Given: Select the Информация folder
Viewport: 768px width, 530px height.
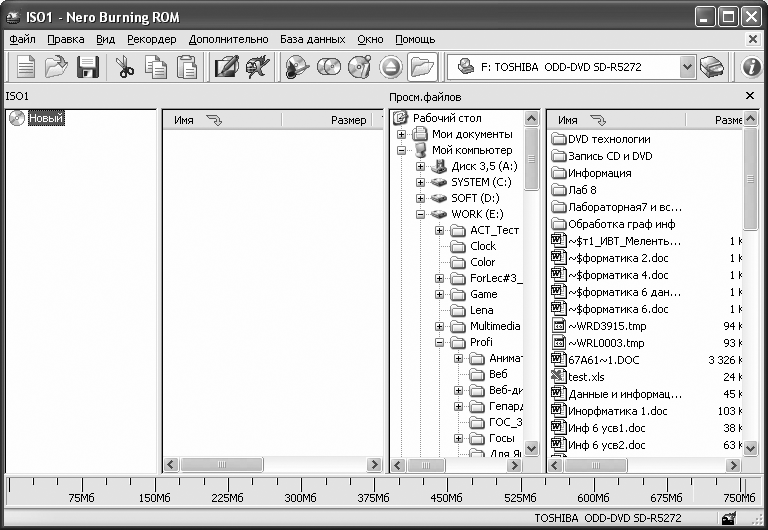Looking at the screenshot, I should point(600,173).
